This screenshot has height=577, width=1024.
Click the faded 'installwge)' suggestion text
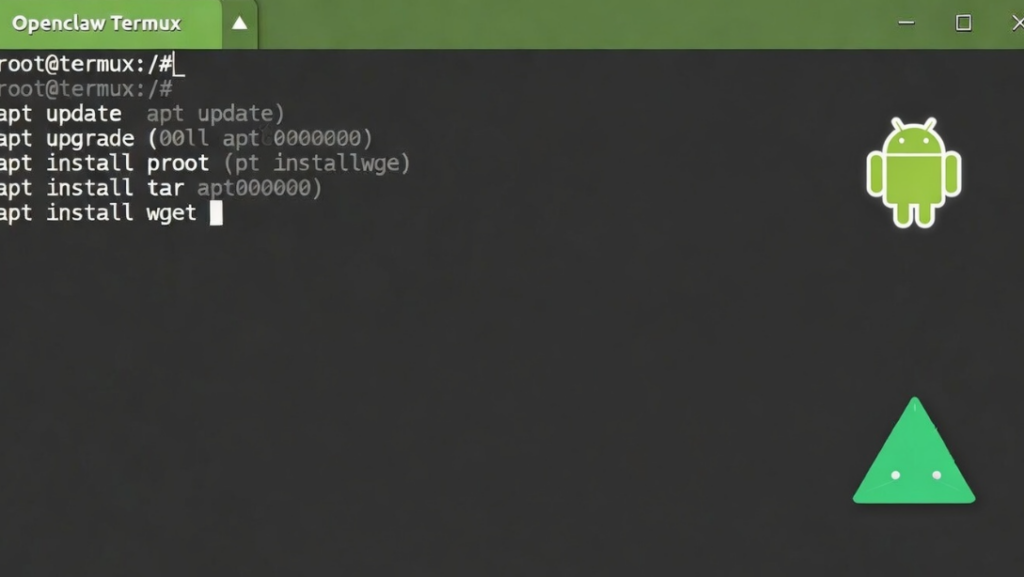[x=341, y=163]
